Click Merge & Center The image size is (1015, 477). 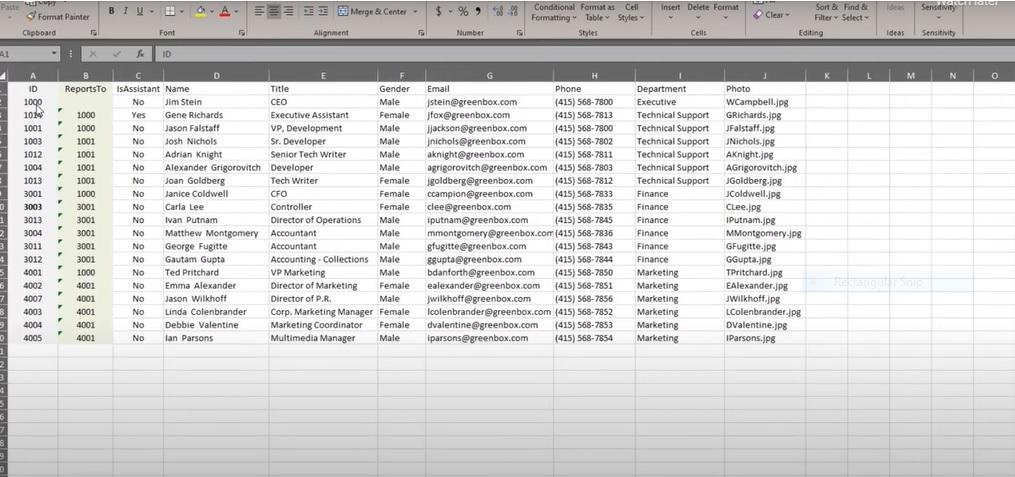[373, 12]
